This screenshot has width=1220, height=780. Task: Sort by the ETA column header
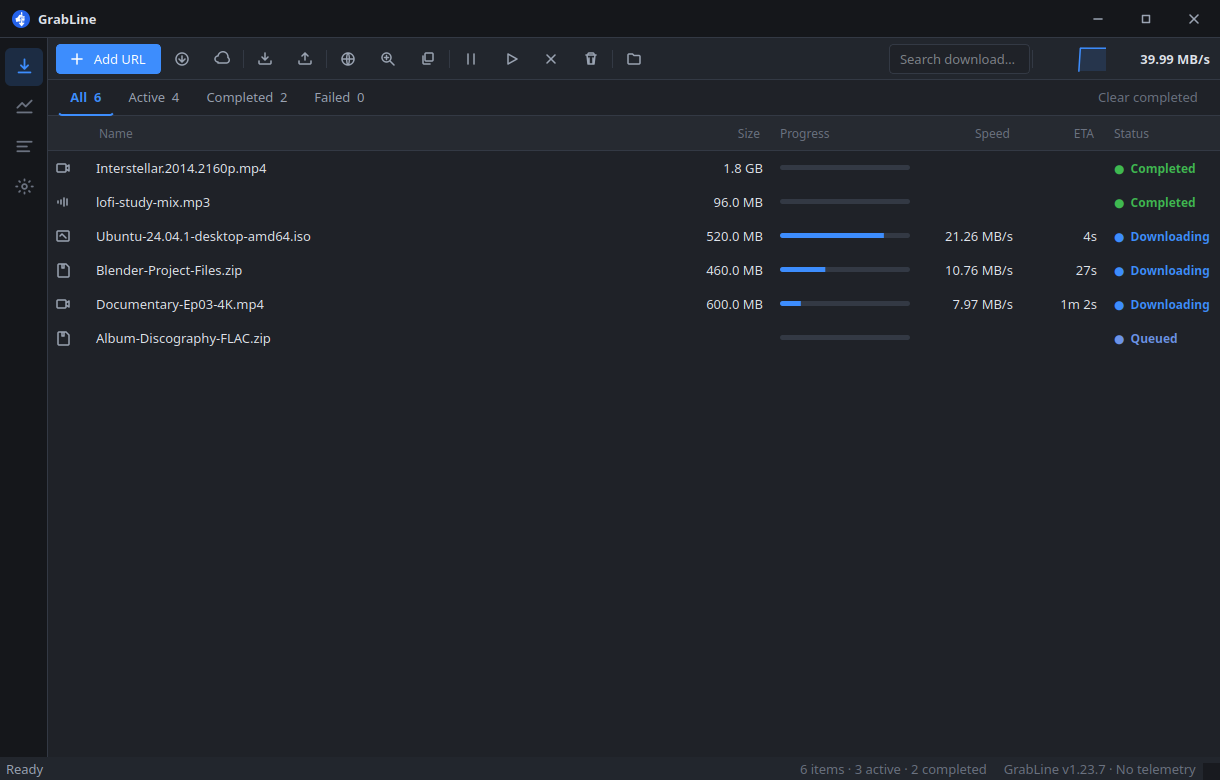(1084, 134)
